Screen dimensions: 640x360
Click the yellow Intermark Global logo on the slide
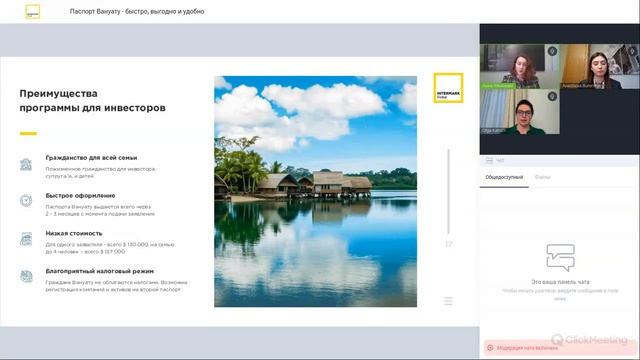tap(448, 88)
